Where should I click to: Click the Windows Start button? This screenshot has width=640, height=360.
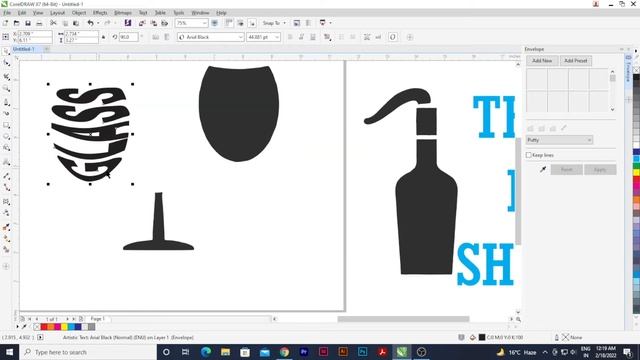9,352
